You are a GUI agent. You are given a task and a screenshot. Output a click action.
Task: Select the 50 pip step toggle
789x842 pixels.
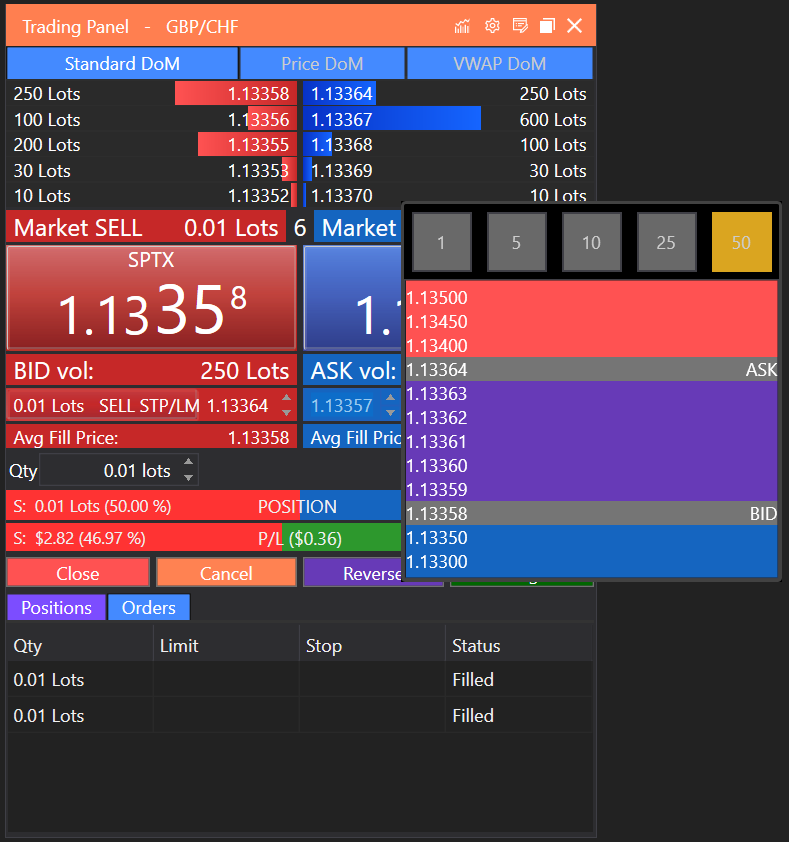(741, 242)
